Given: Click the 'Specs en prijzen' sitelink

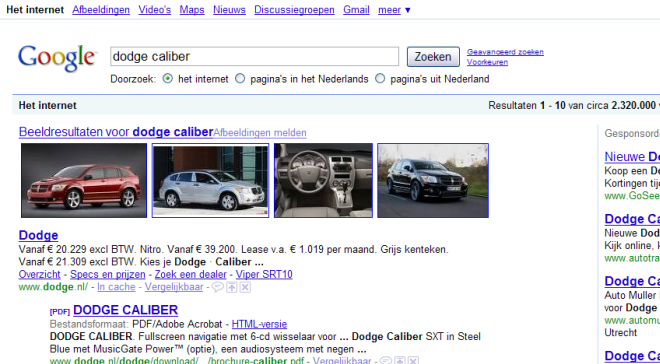Looking at the screenshot, I should coord(108,275).
